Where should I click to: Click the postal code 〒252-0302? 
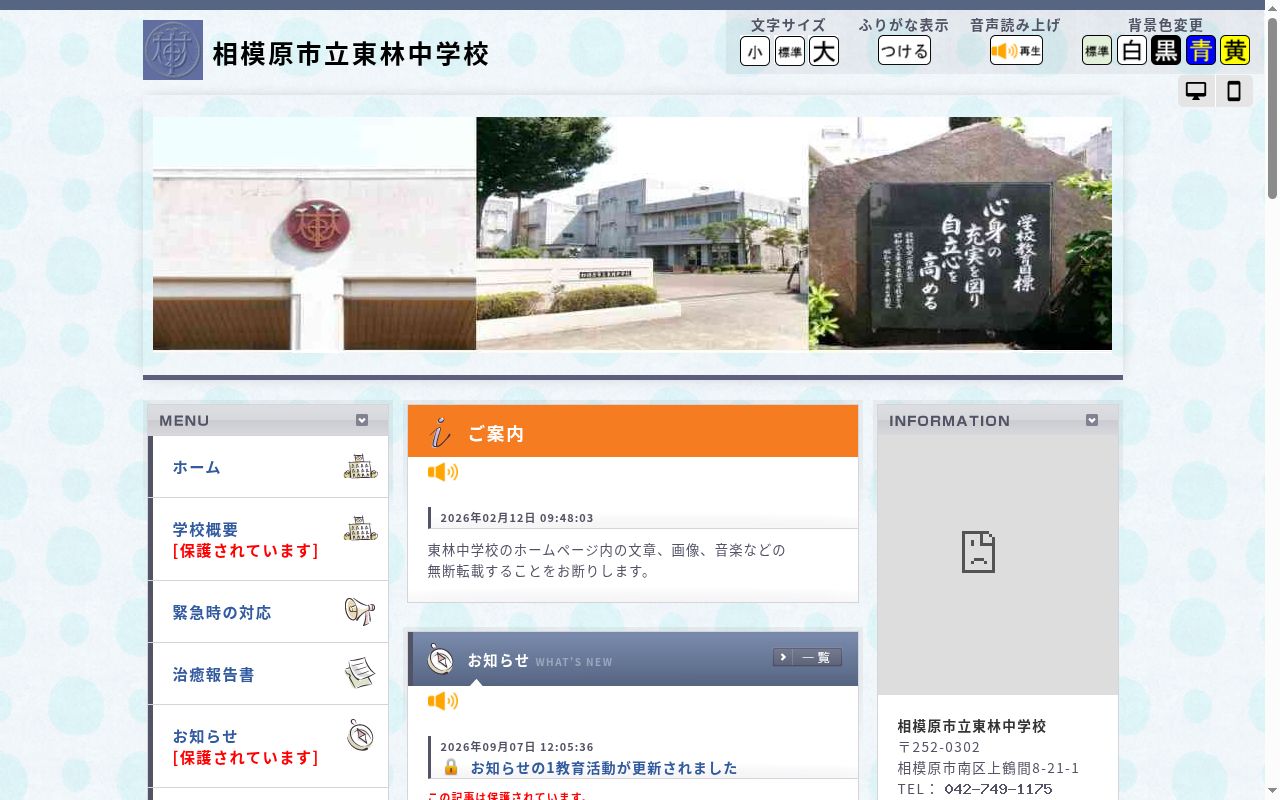point(939,747)
